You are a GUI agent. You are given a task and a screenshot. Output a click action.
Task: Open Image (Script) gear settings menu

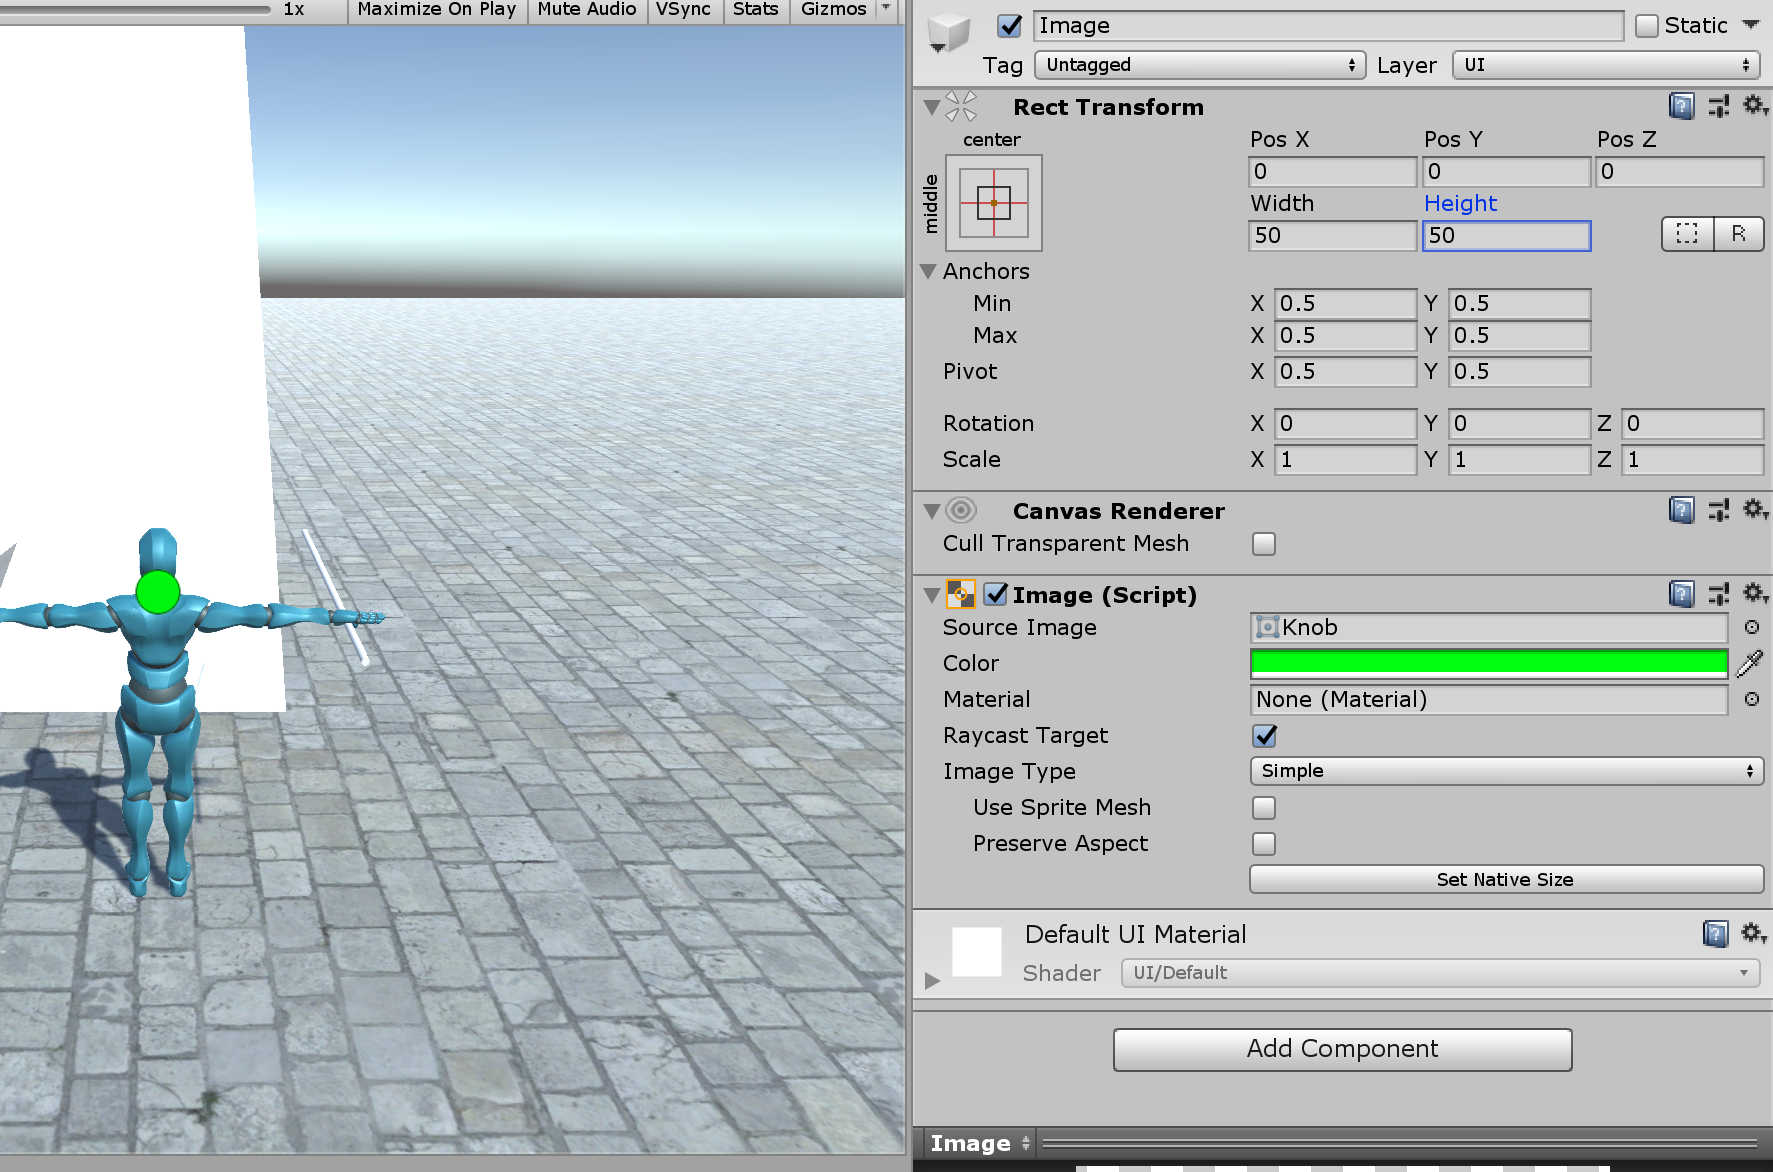pyautogui.click(x=1755, y=593)
